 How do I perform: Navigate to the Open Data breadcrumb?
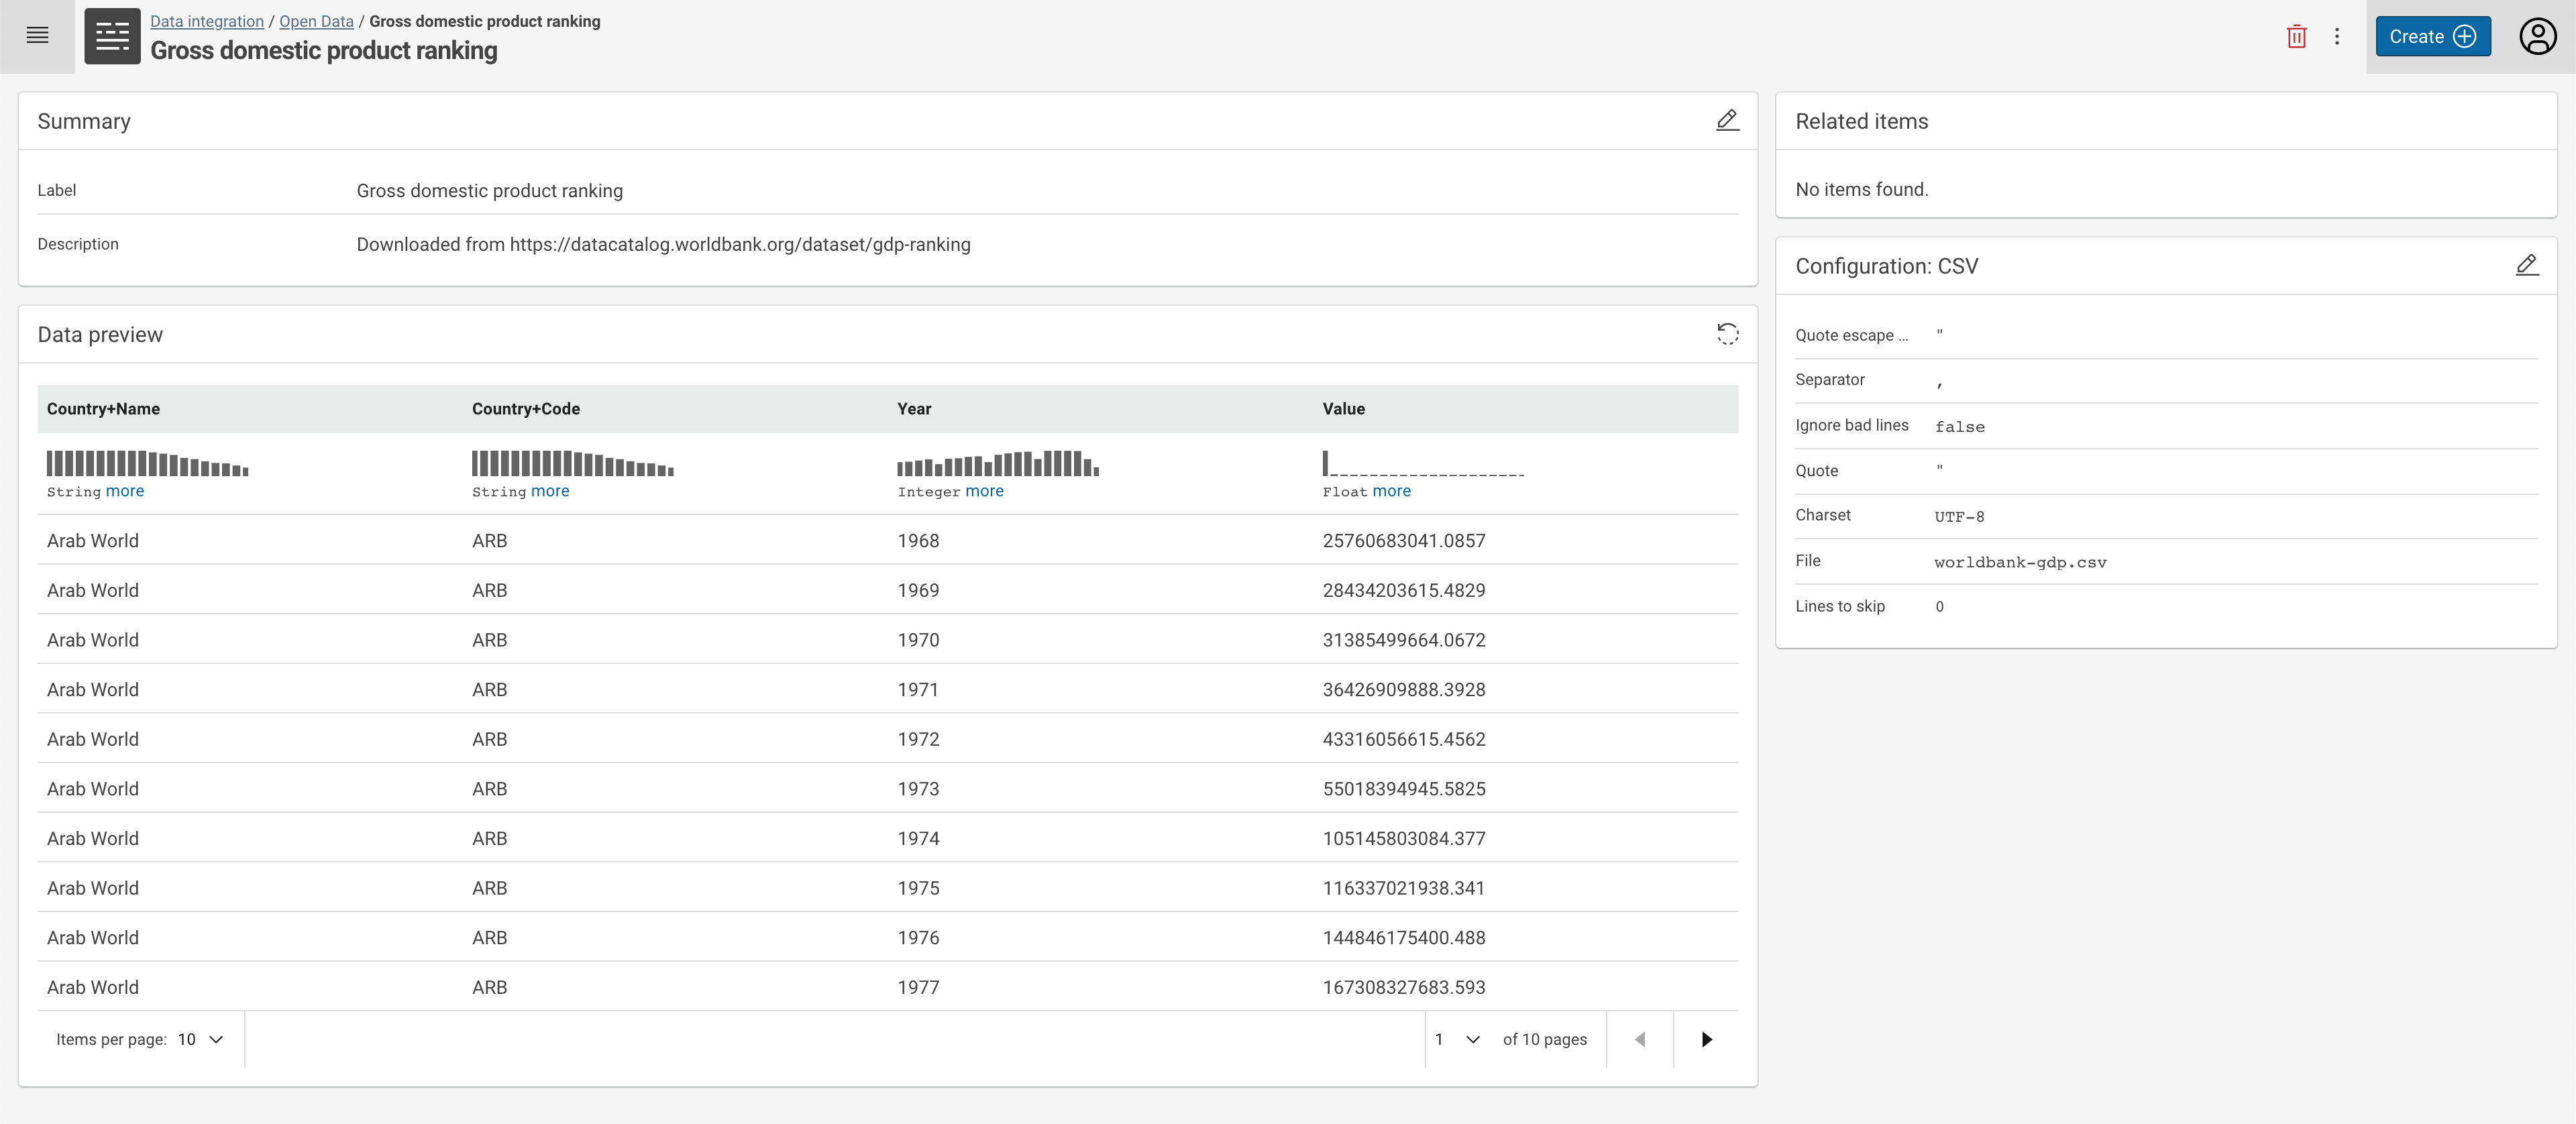(316, 21)
